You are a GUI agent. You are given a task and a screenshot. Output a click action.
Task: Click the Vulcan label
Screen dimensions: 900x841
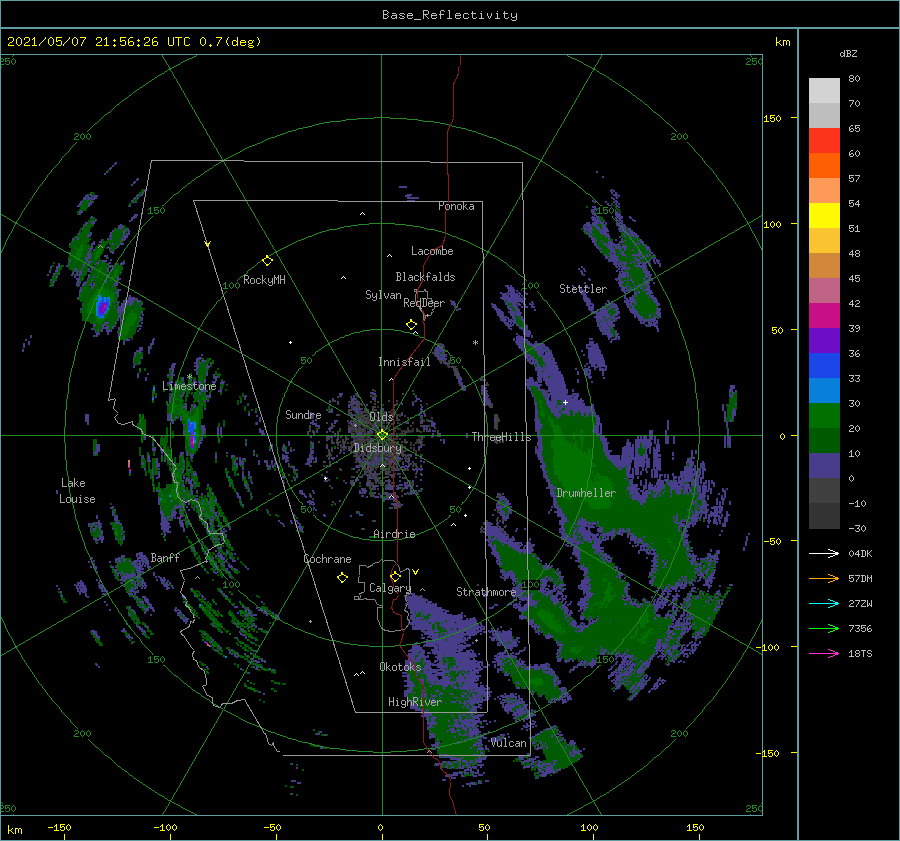tap(509, 743)
